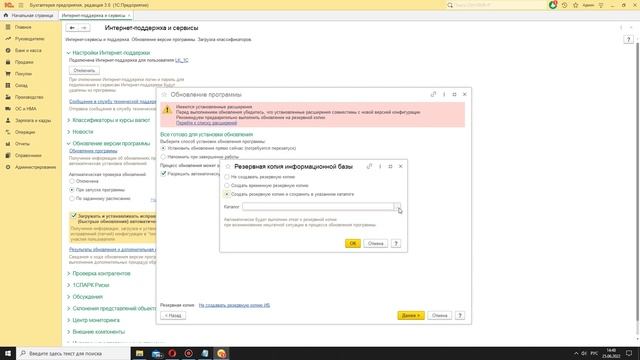Open help '?' in Резервная копия dialog
The width and height of the screenshot is (640, 360).
[x=396, y=243]
